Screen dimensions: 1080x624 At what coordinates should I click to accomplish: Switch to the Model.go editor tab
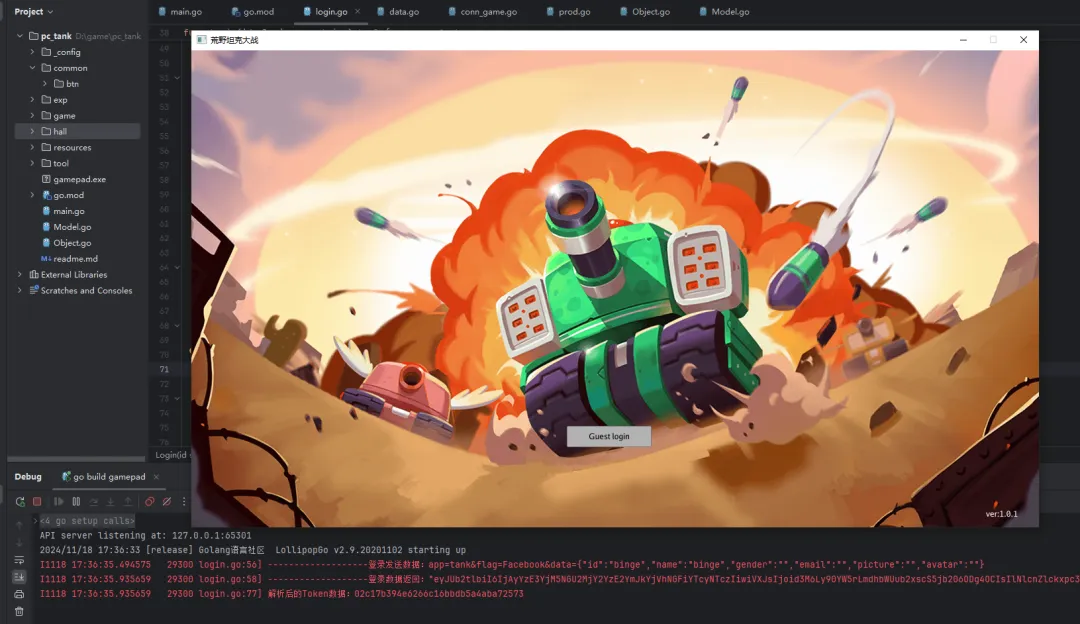[x=724, y=12]
